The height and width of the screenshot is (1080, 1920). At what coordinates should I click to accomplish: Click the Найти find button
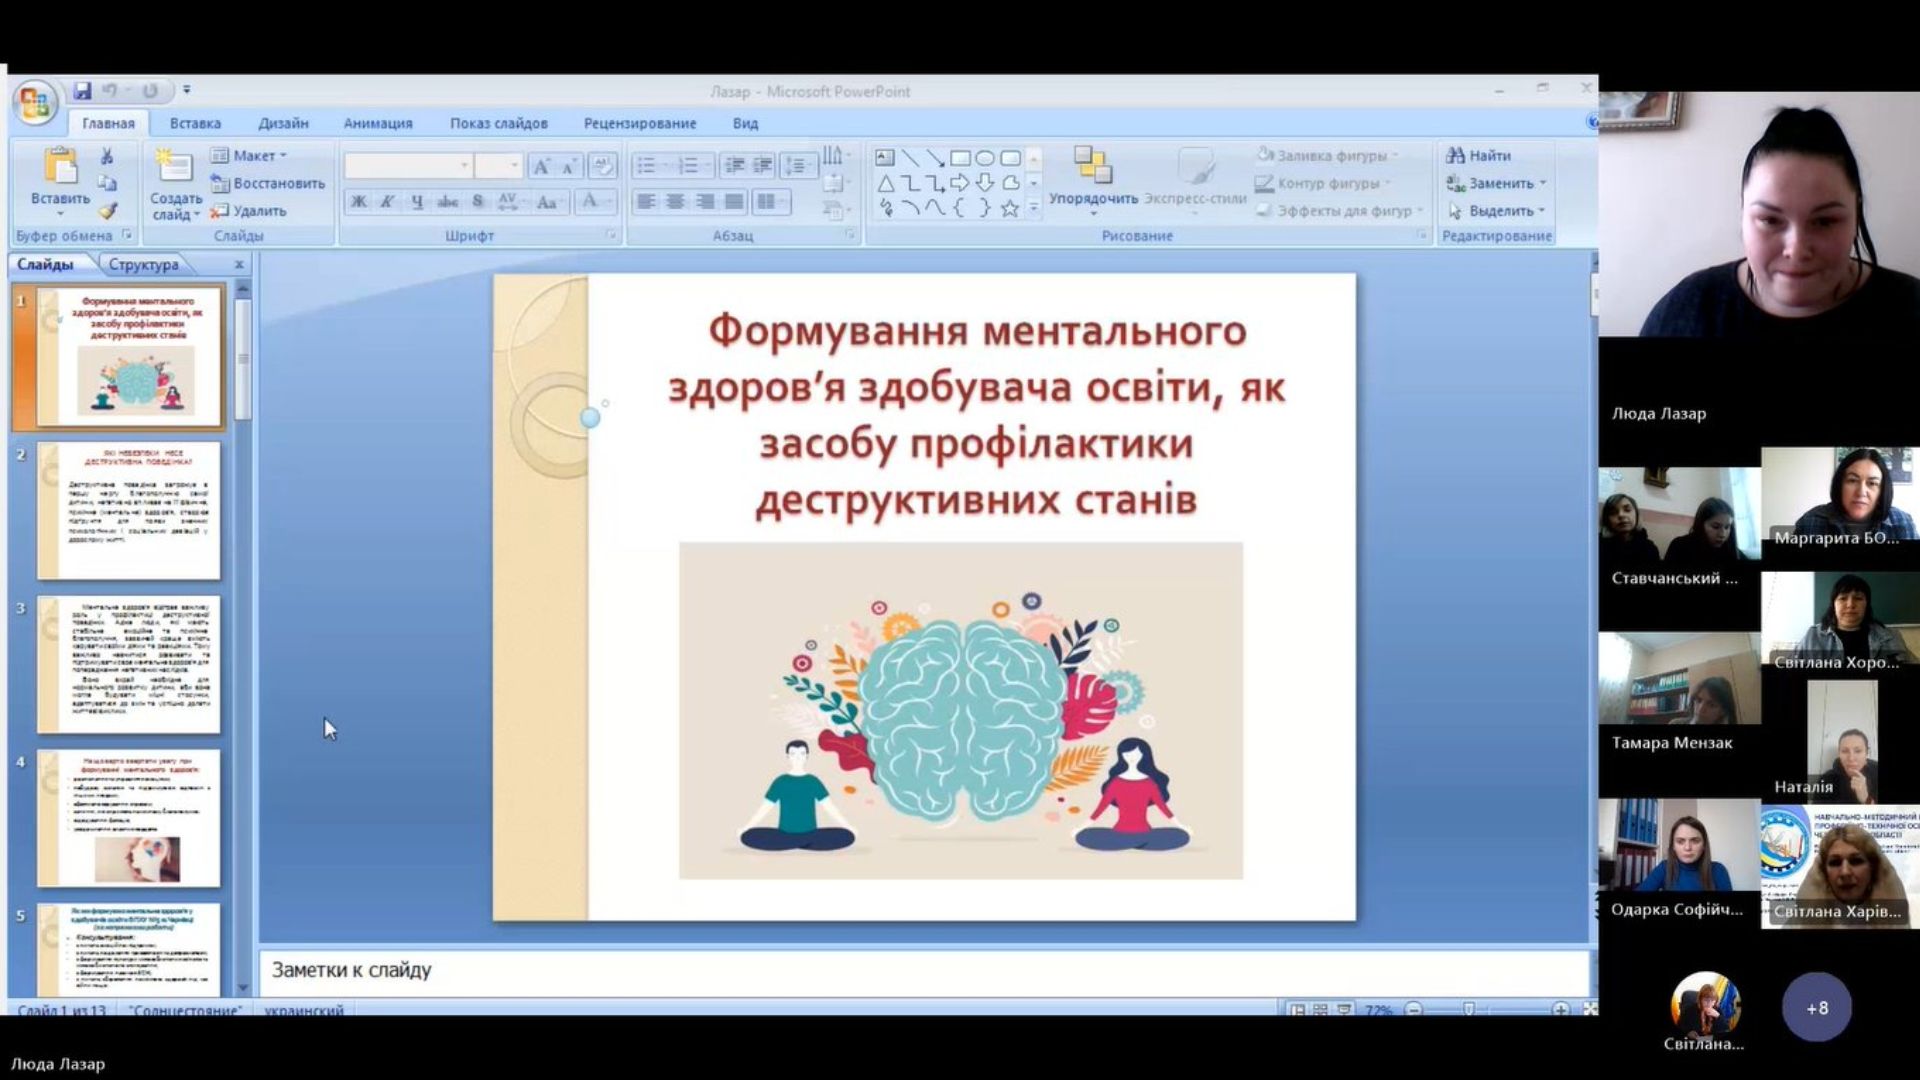[x=1479, y=156]
